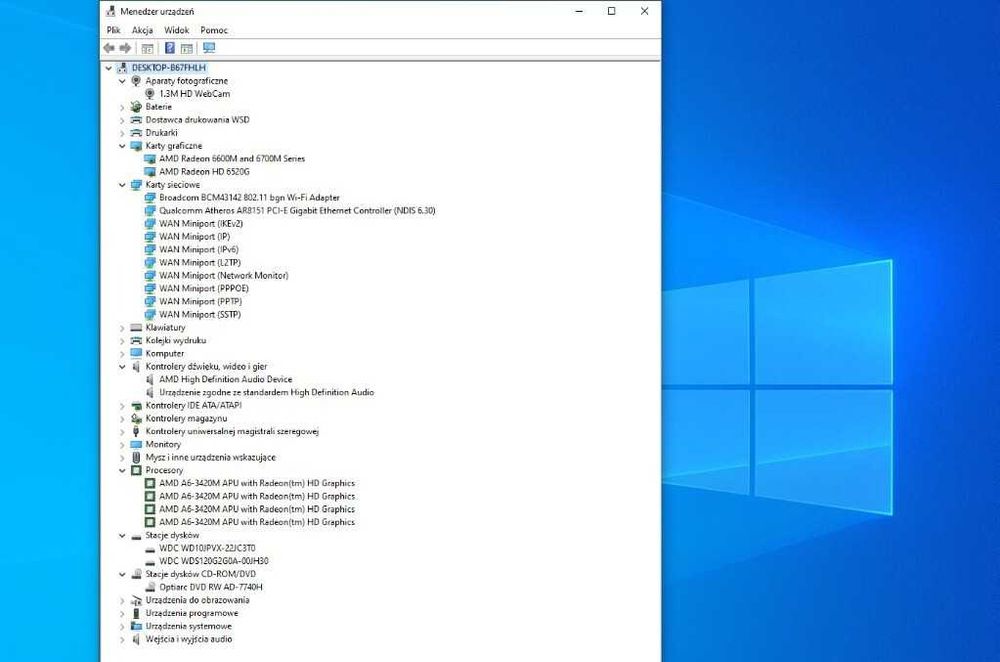Click the Komputer category icon
Viewport: 1000px width, 662px height.
[x=136, y=353]
